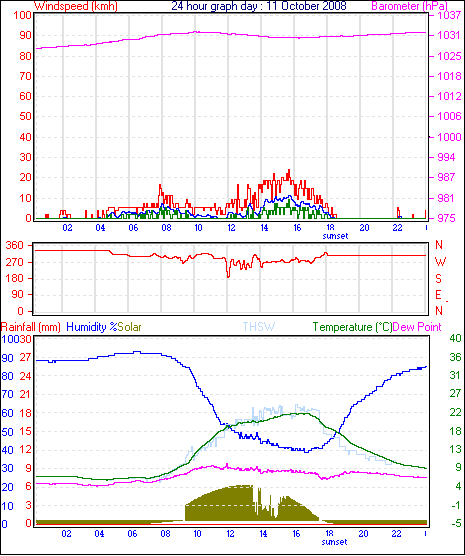This screenshot has width=465, height=556.
Task: Click the '21' rainfall scale value
Action: 26,394
